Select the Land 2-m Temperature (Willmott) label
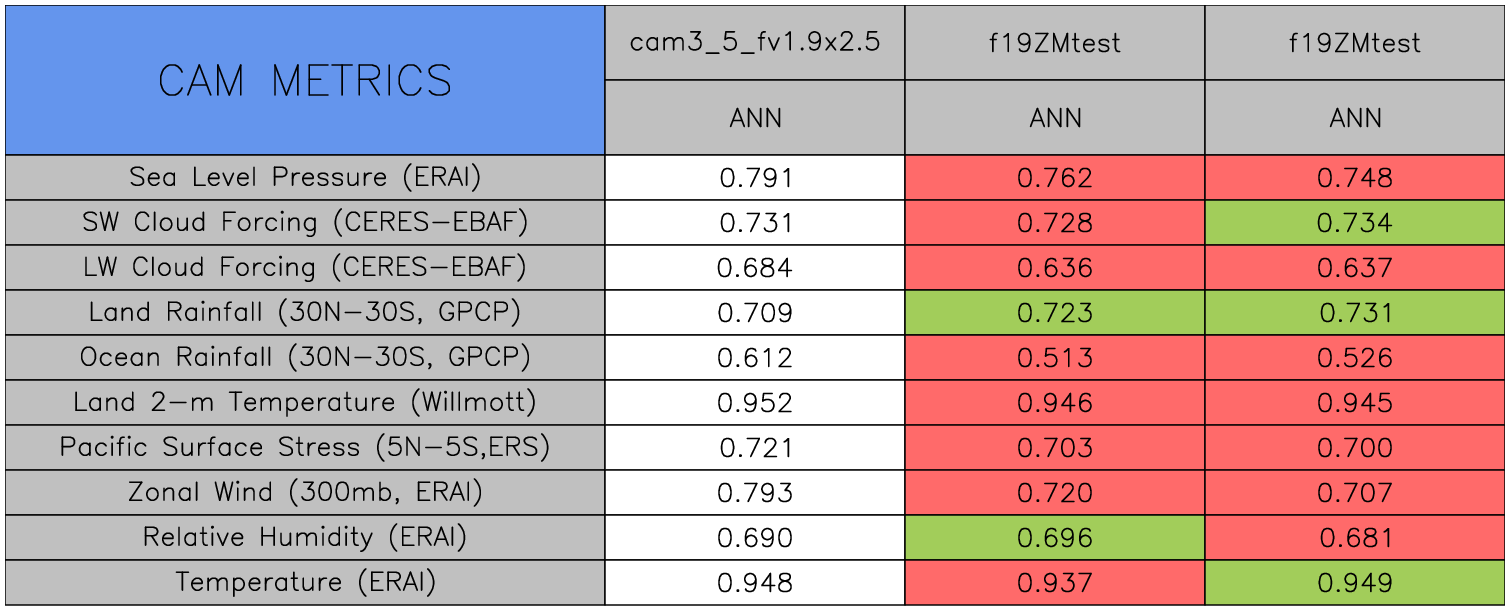1510x611 pixels. coord(305,403)
